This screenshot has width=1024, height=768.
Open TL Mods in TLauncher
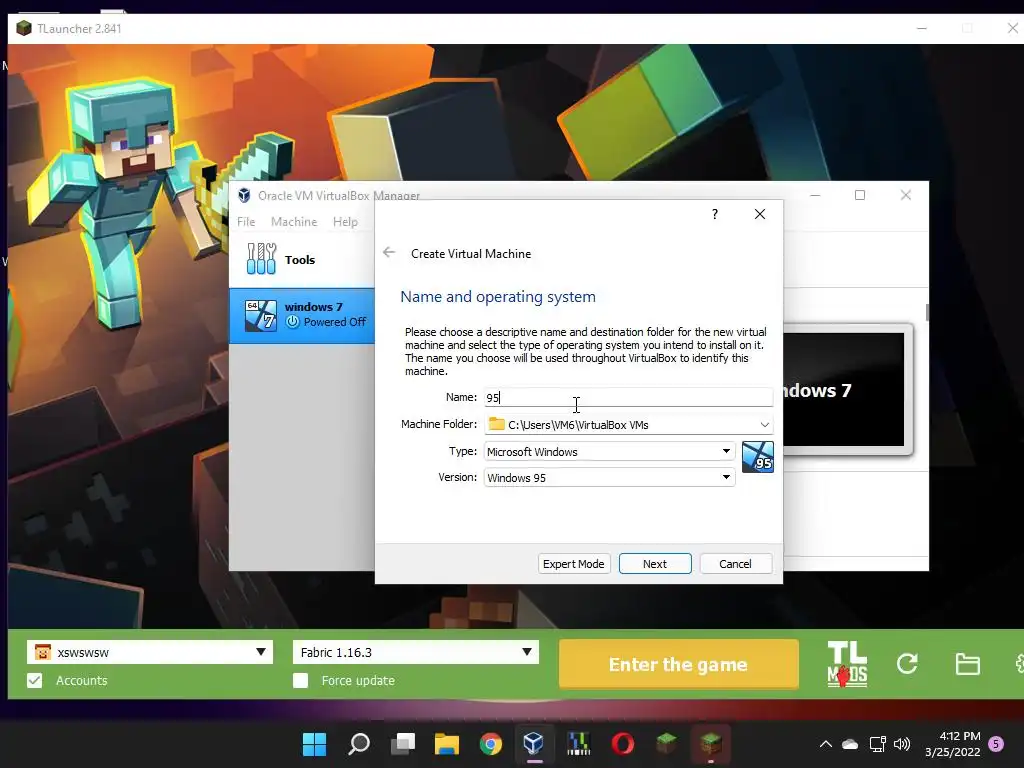click(847, 664)
